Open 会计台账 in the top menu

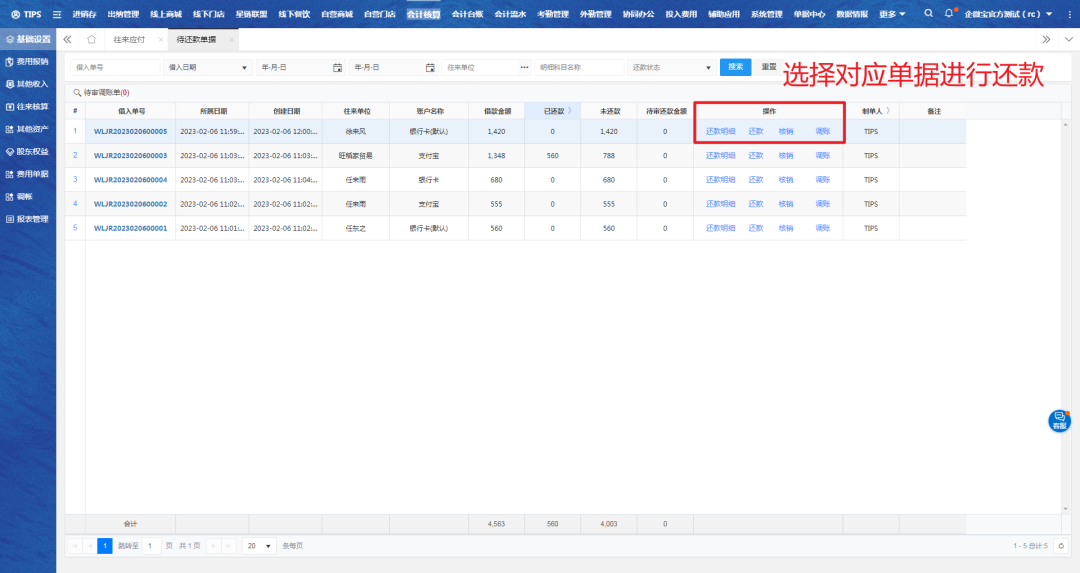[467, 14]
